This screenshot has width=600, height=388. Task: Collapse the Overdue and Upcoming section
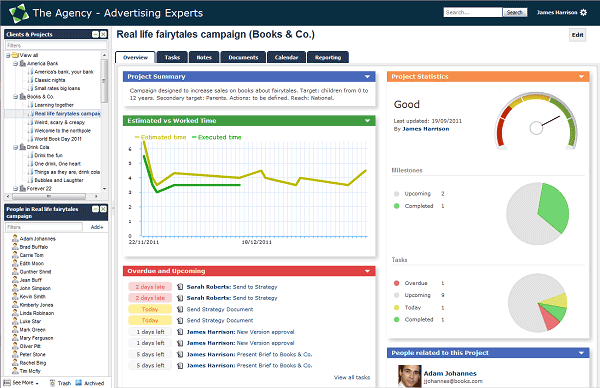coord(367,271)
